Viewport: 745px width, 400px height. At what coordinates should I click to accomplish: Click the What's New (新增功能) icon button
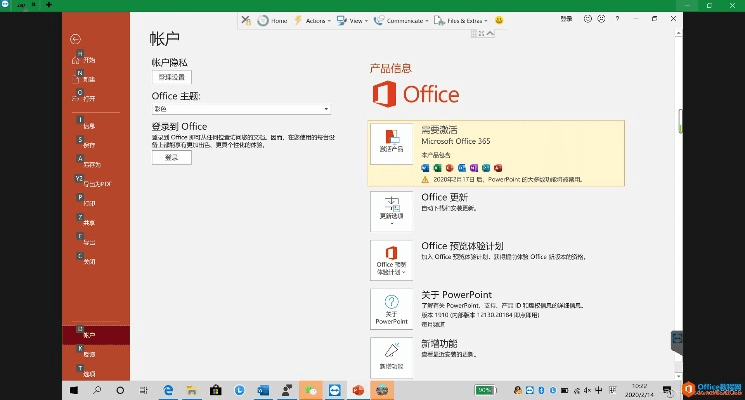coord(391,358)
